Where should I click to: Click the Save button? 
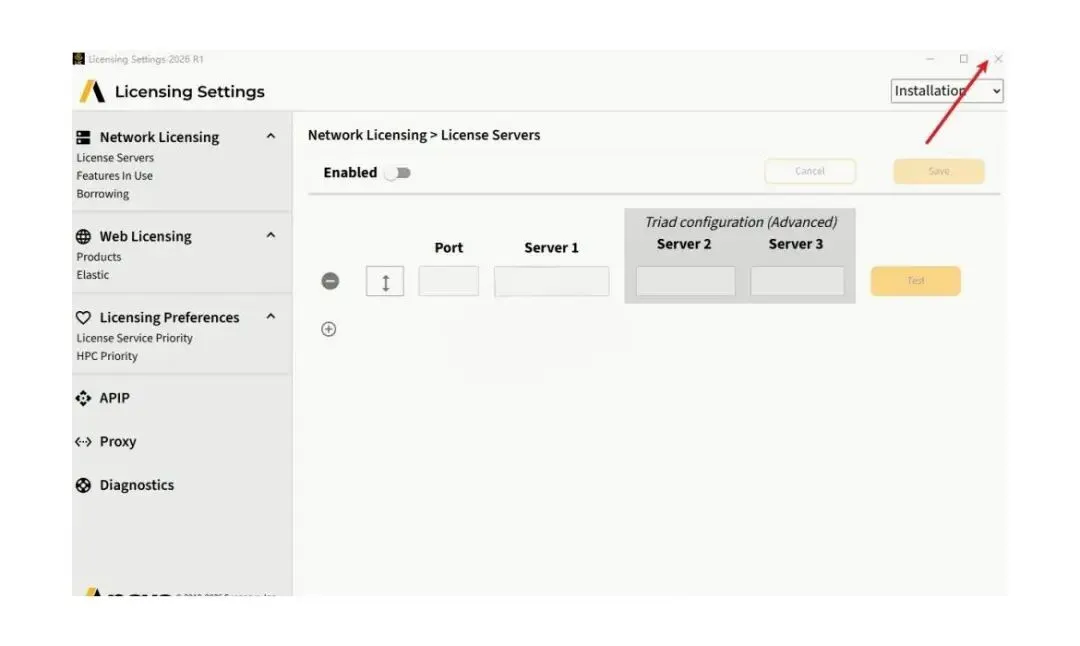939,171
